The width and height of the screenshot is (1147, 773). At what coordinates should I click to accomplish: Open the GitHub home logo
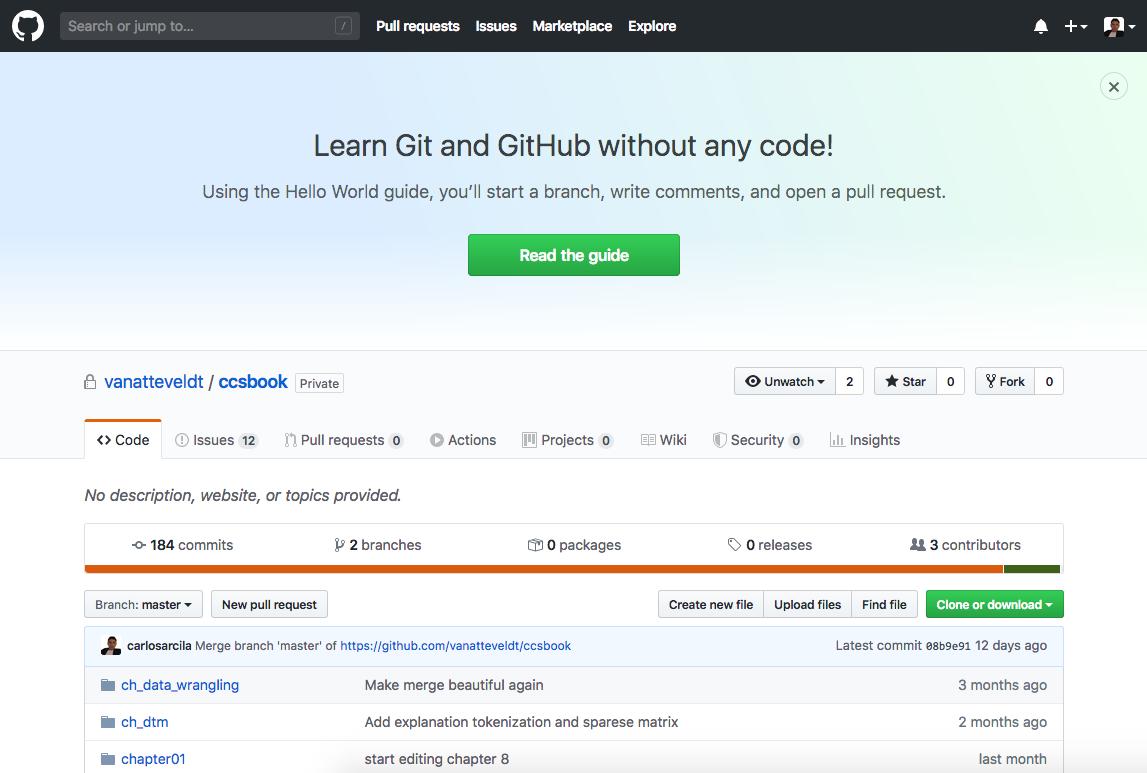[x=28, y=26]
